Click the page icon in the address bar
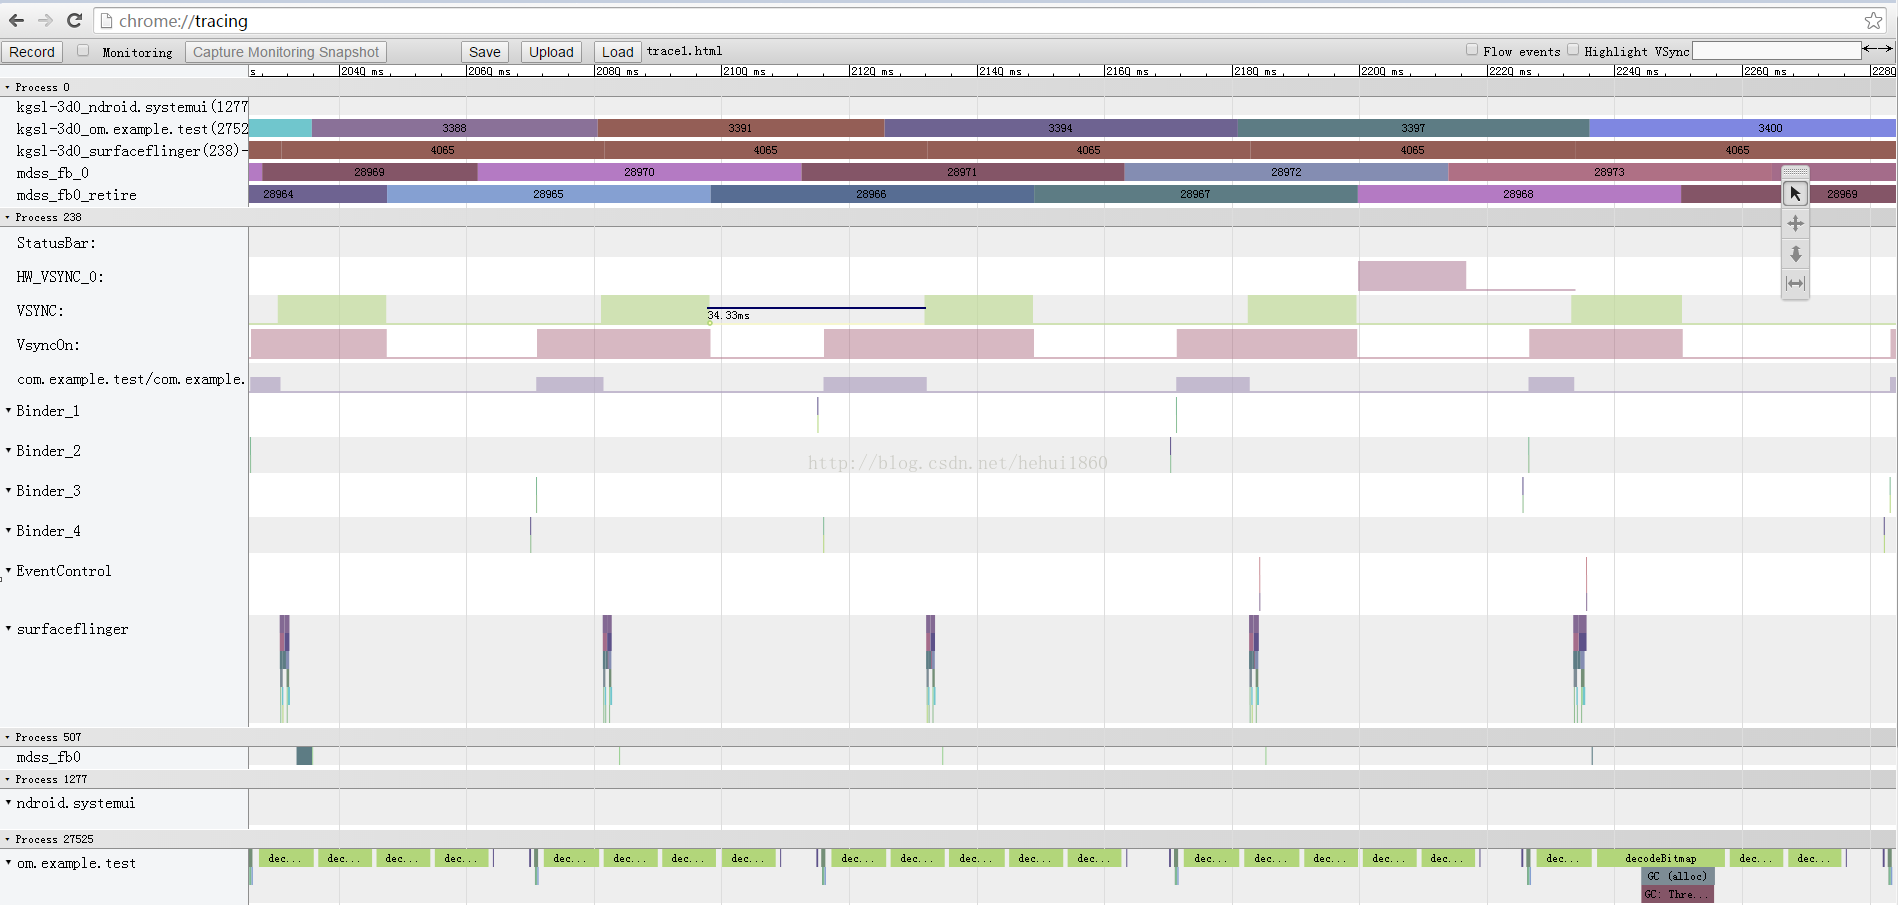 [x=106, y=21]
